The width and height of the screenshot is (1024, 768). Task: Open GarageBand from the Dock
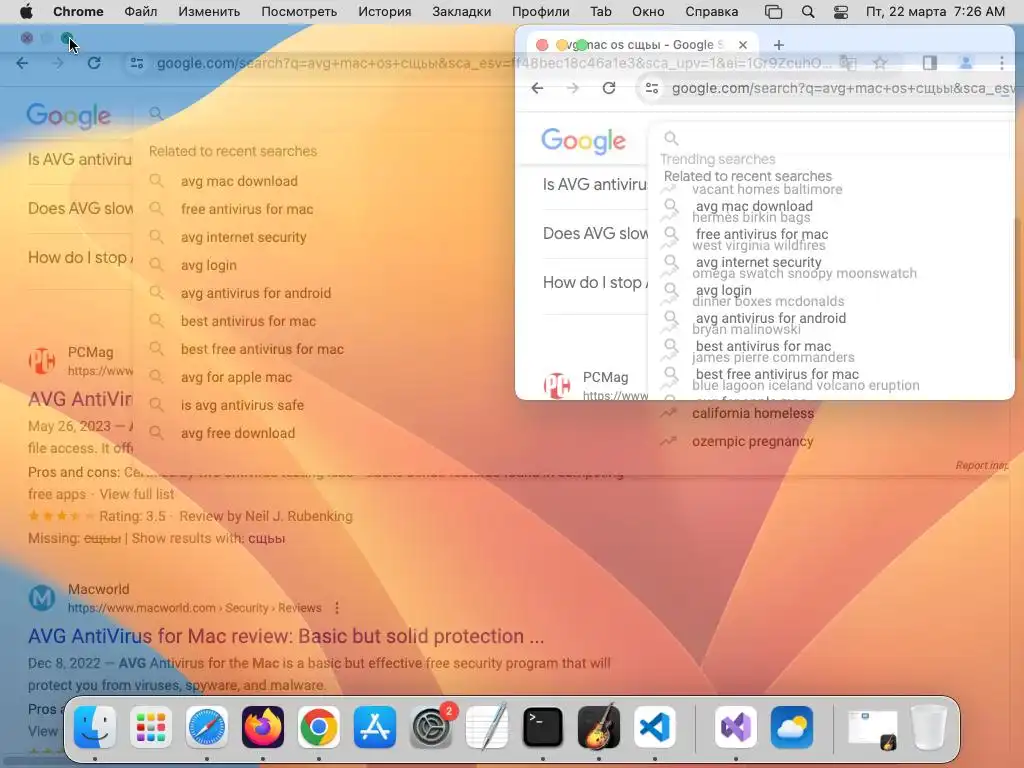click(599, 727)
